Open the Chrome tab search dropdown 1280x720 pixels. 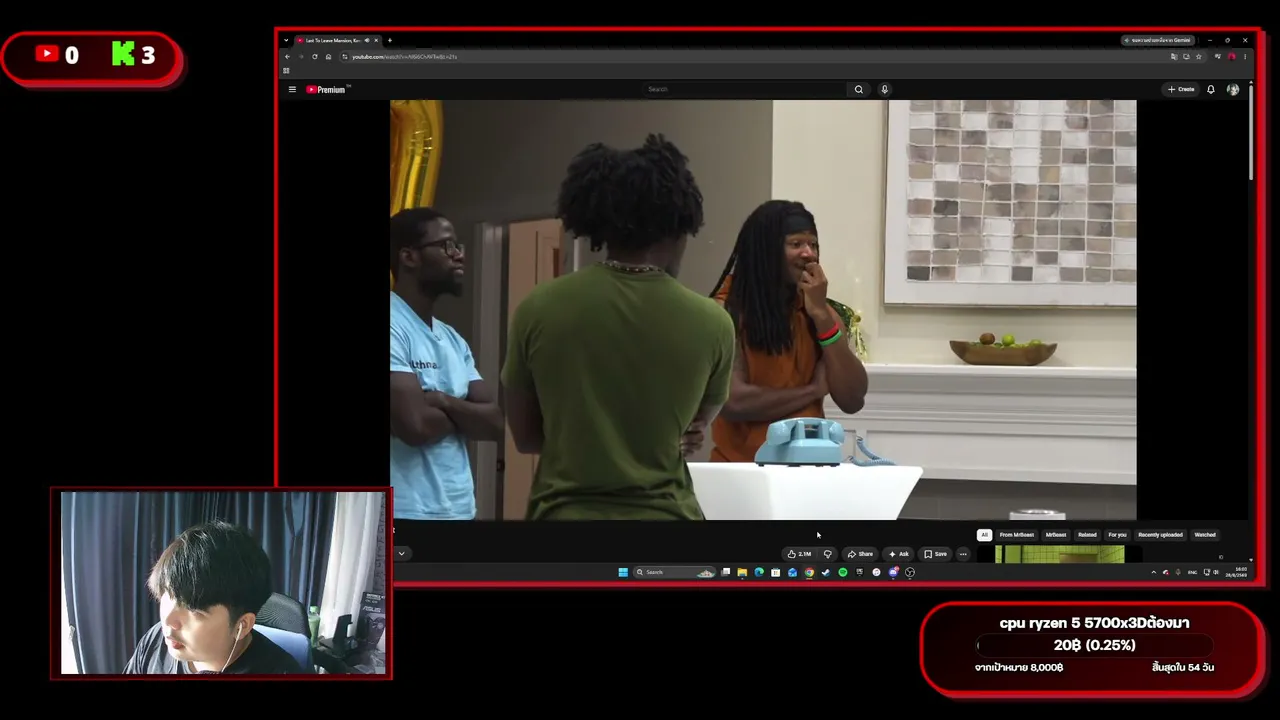(286, 41)
